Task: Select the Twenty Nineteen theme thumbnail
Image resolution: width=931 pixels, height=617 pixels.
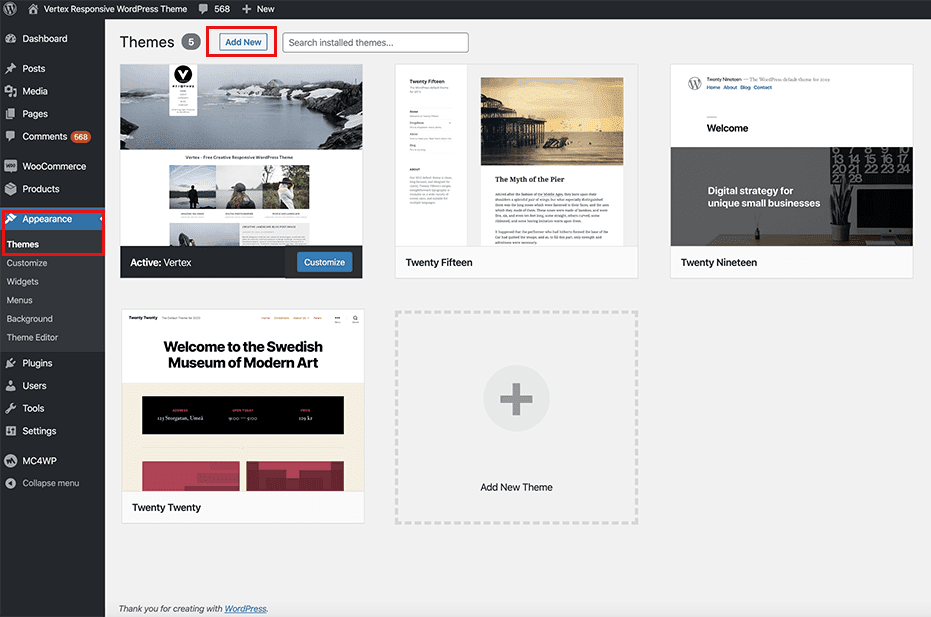Action: [791, 155]
